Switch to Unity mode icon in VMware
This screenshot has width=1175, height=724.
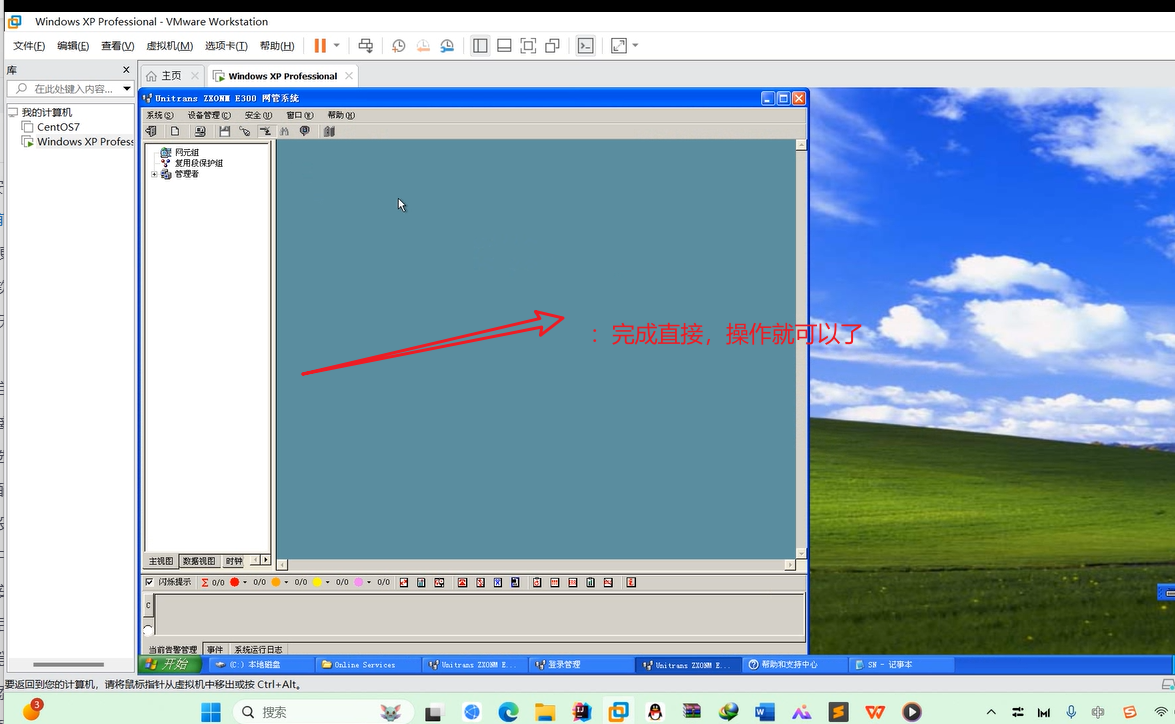pos(552,46)
